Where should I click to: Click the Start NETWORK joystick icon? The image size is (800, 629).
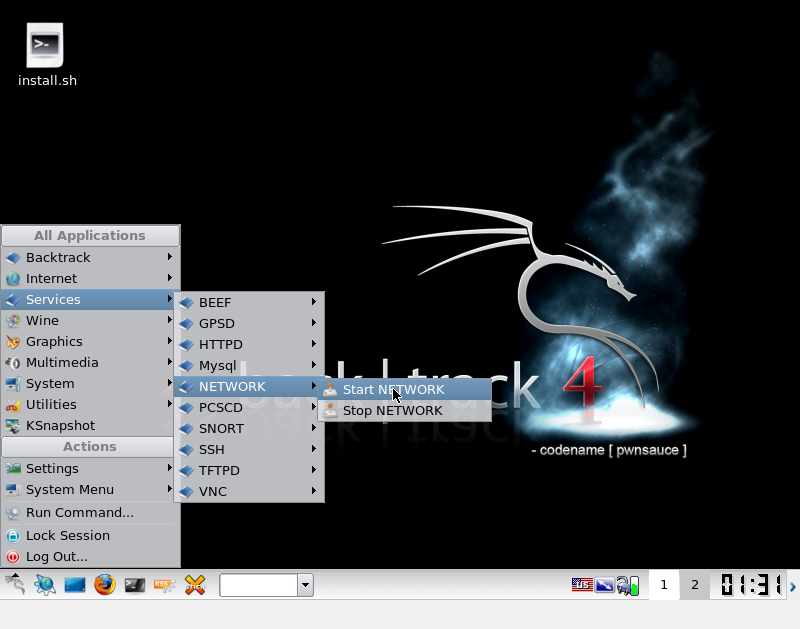click(x=330, y=389)
